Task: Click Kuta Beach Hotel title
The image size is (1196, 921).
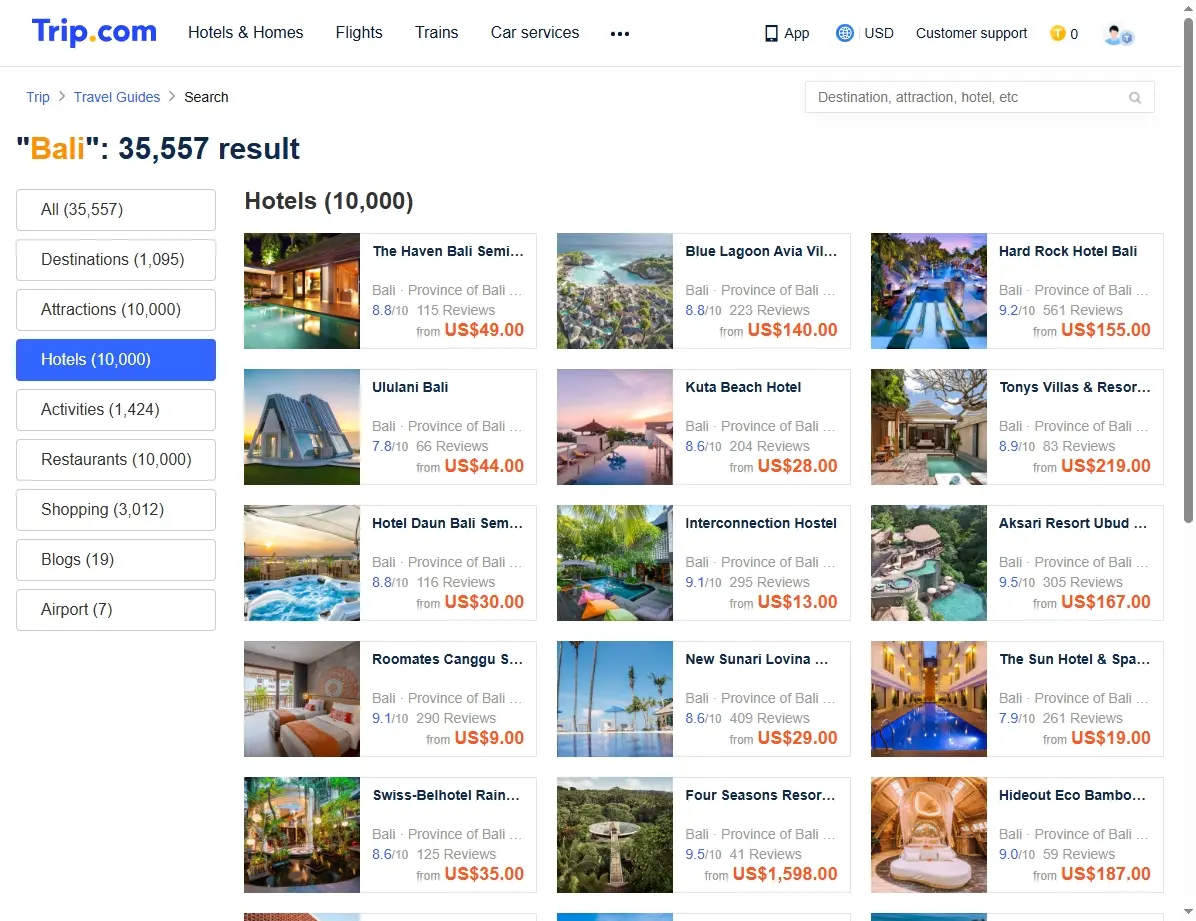Action: (743, 387)
